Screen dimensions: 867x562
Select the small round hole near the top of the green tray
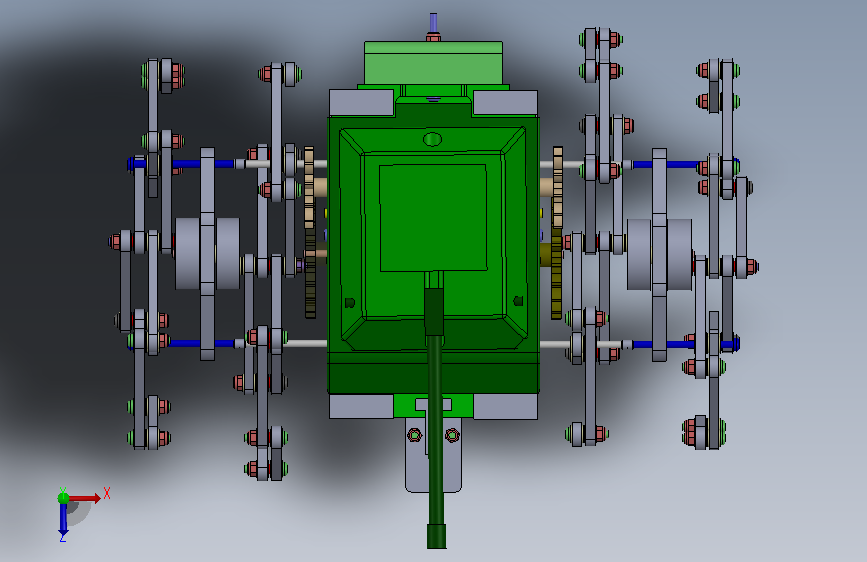coord(432,139)
